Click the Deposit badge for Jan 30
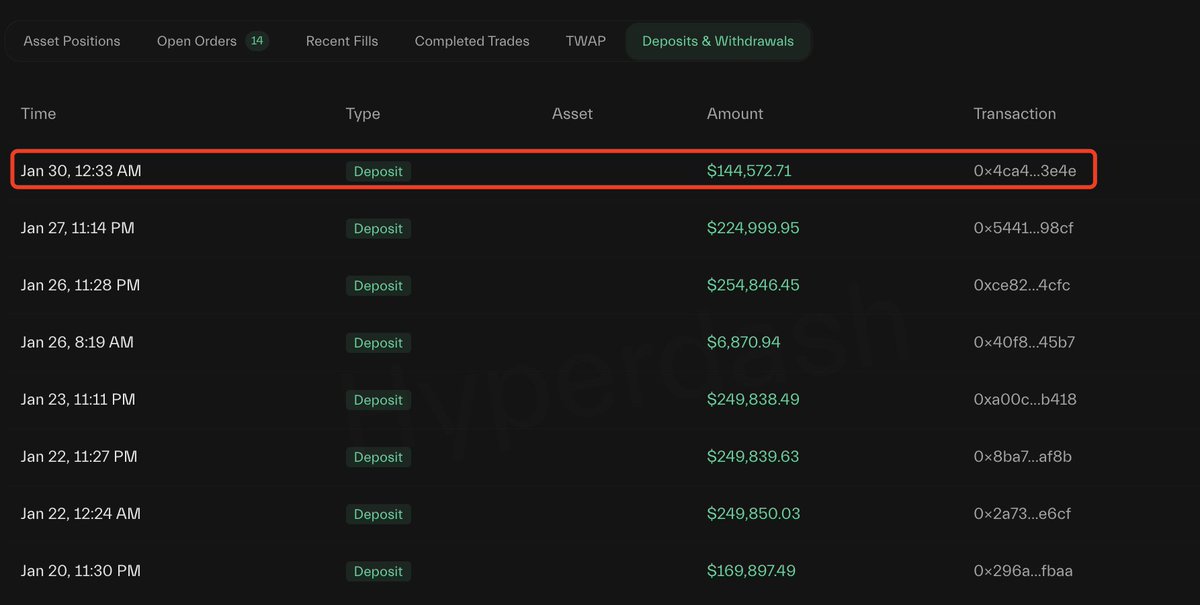The image size is (1200, 605). coord(378,172)
